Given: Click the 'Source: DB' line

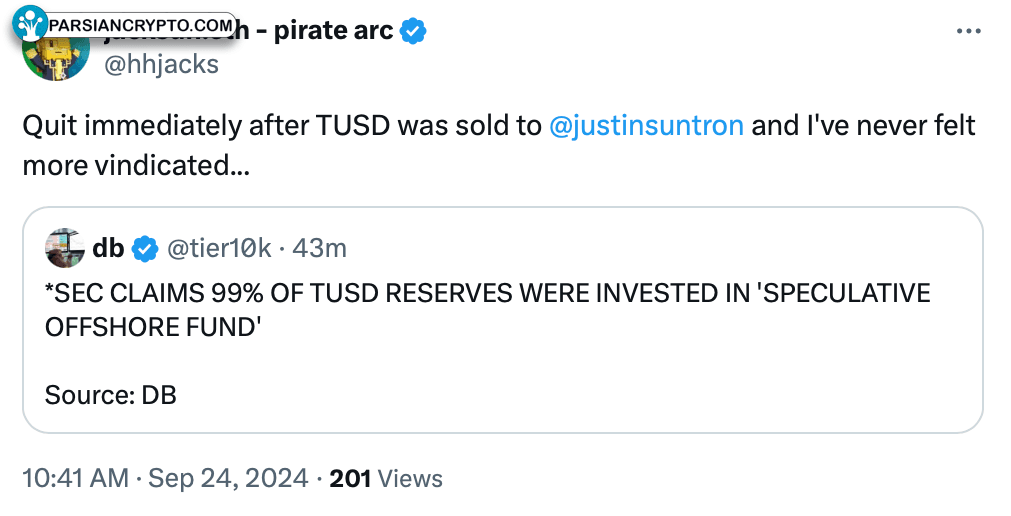Looking at the screenshot, I should click(111, 395).
